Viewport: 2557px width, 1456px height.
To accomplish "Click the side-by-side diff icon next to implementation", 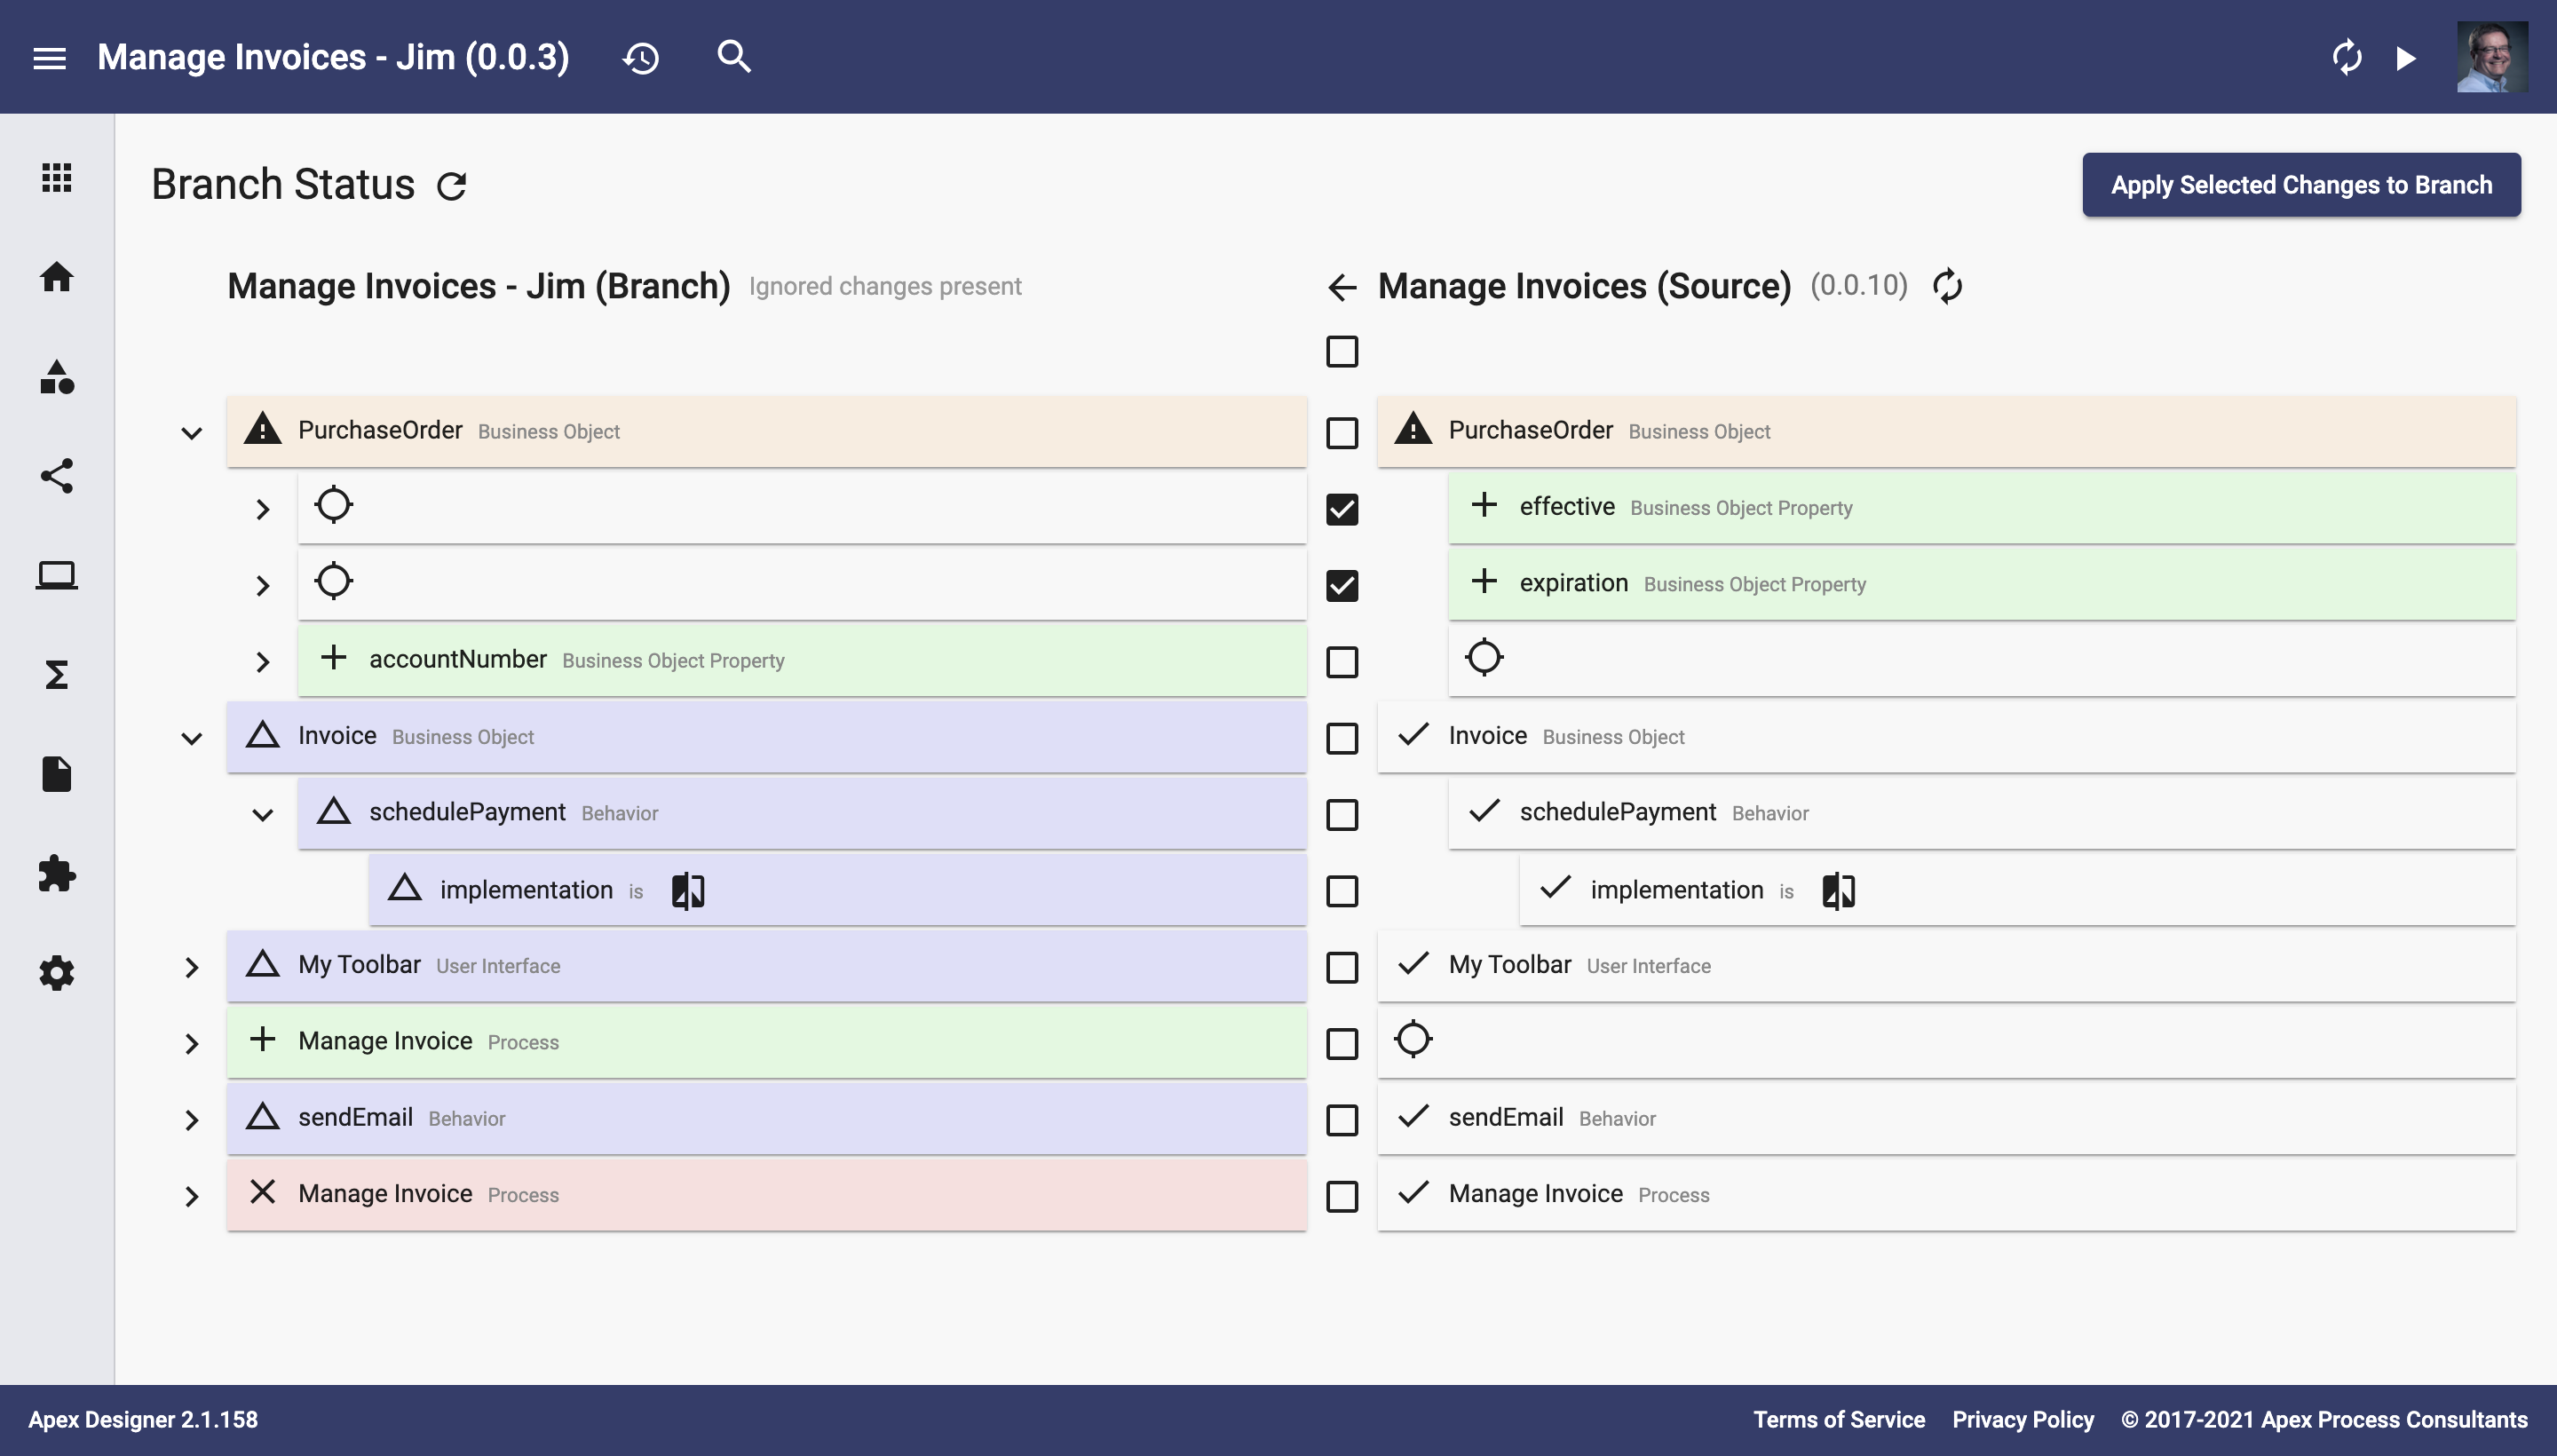I will point(688,887).
